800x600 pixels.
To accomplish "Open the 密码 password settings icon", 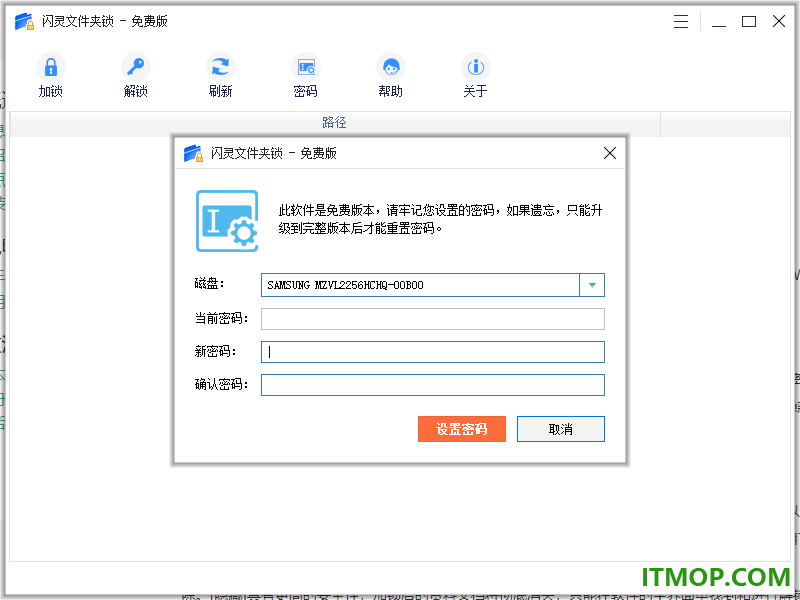I will click(x=306, y=67).
